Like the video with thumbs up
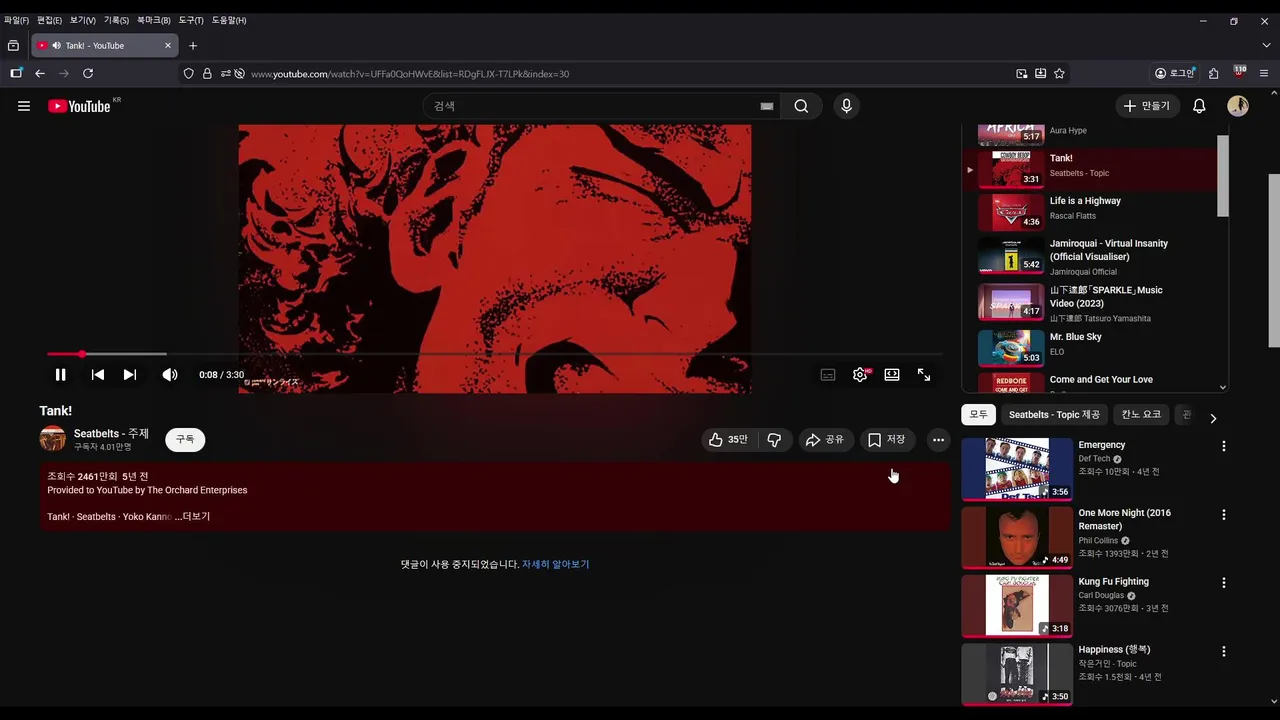 [x=729, y=440]
